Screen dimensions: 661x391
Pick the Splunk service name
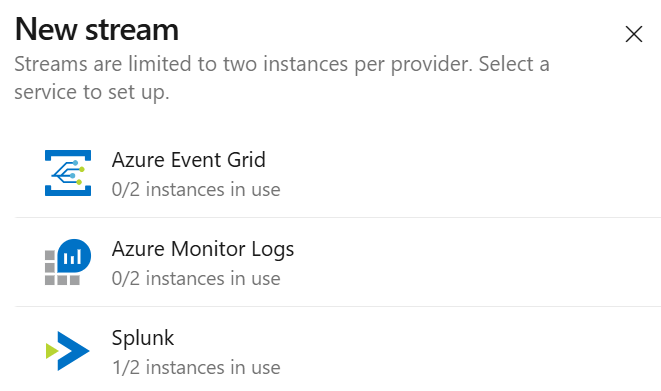tap(142, 338)
